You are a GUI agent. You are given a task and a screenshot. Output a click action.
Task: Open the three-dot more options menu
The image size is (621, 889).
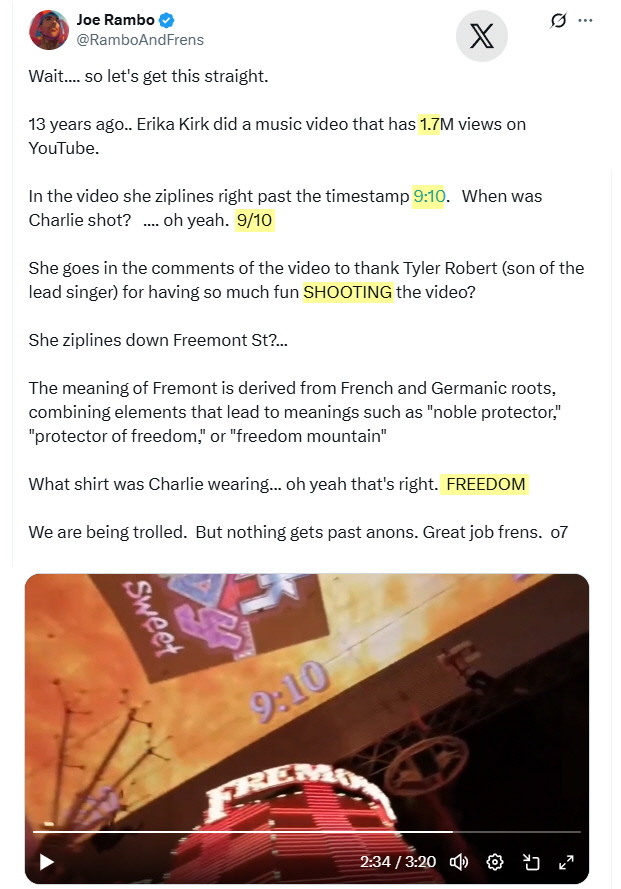(585, 20)
